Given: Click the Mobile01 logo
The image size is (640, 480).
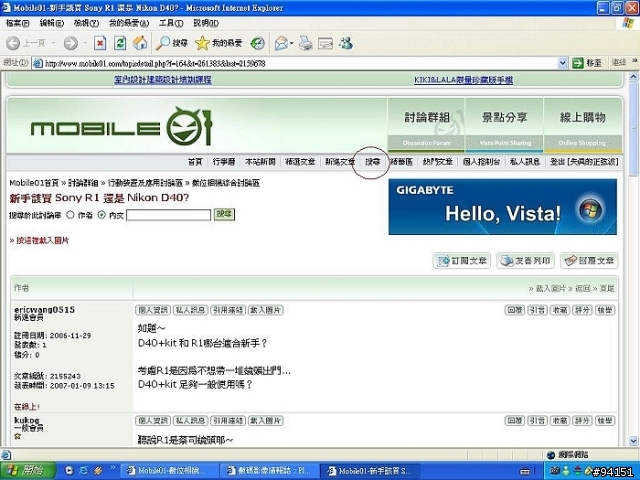Looking at the screenshot, I should coord(121,127).
